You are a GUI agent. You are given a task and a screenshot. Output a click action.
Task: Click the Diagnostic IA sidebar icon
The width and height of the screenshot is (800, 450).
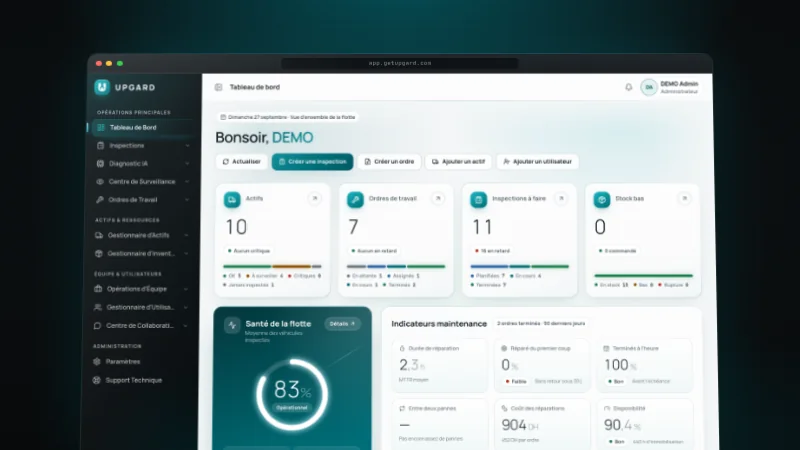tap(100, 164)
